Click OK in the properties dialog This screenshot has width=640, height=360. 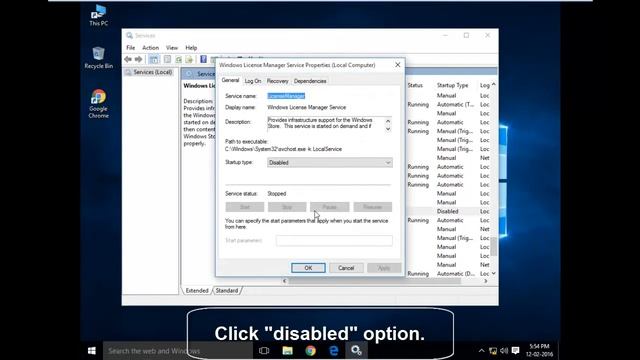coord(308,268)
